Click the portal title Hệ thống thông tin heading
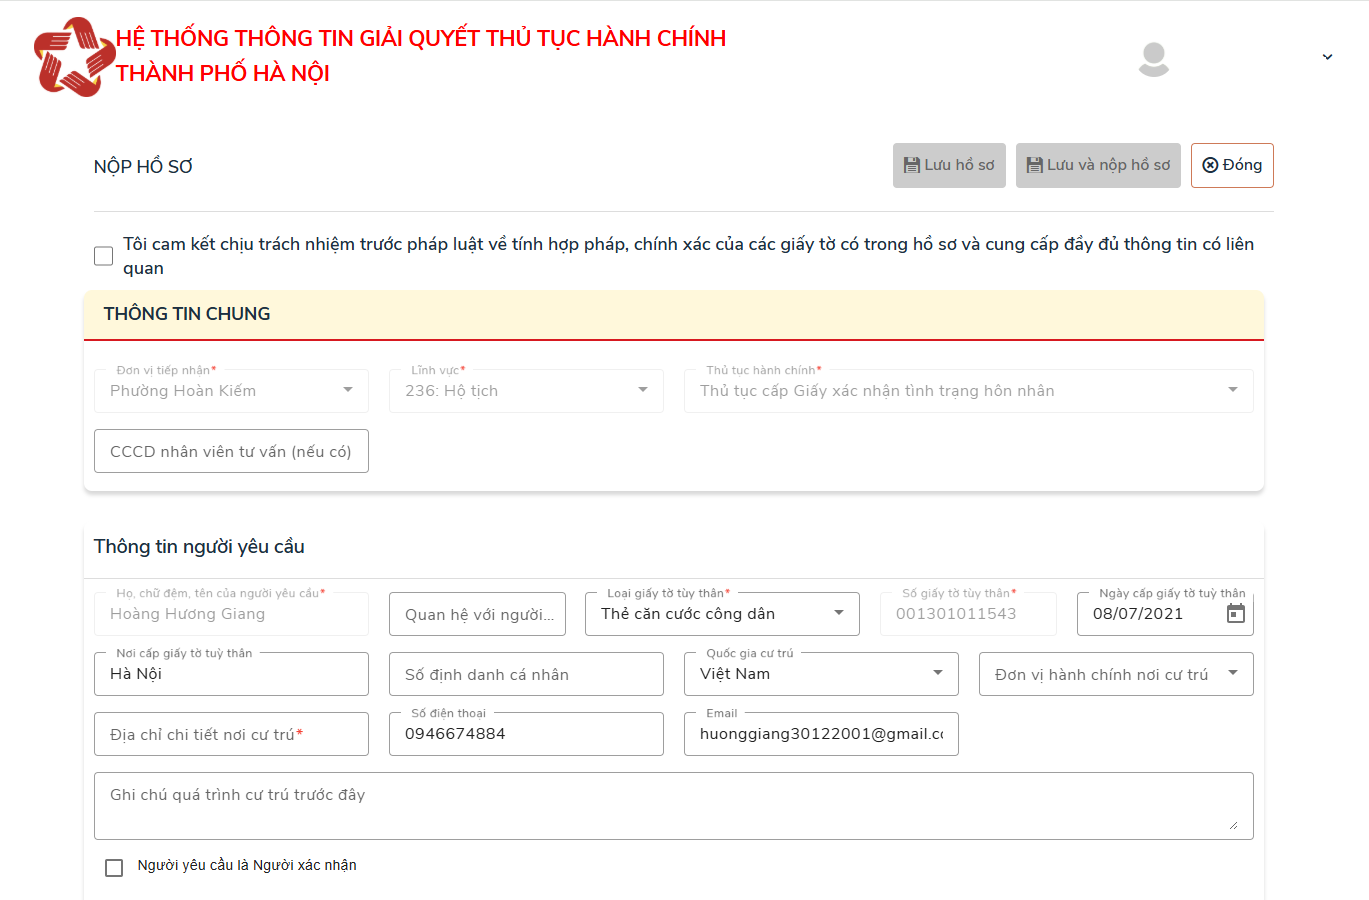This screenshot has height=900, width=1369. [421, 55]
